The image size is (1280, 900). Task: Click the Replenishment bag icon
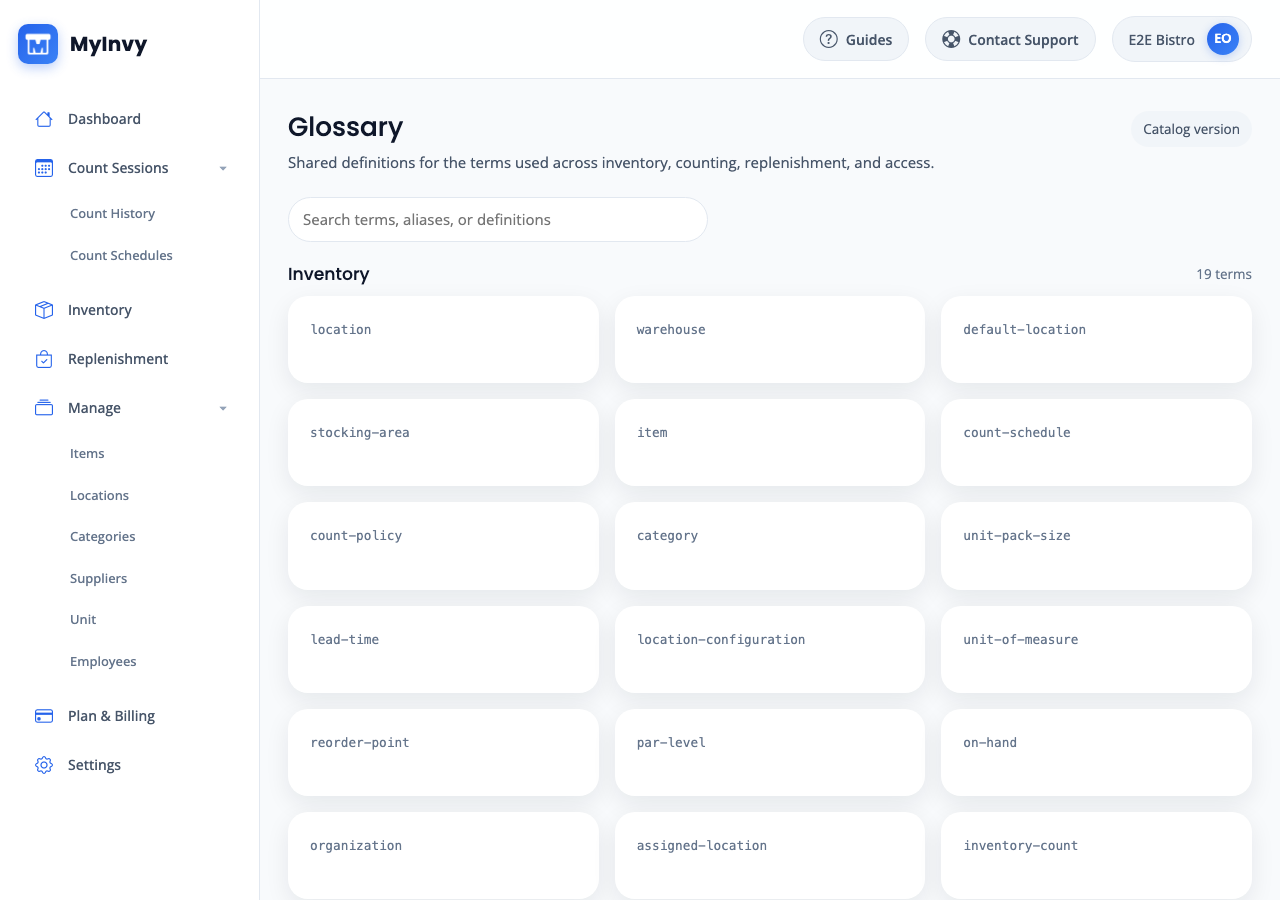44,359
